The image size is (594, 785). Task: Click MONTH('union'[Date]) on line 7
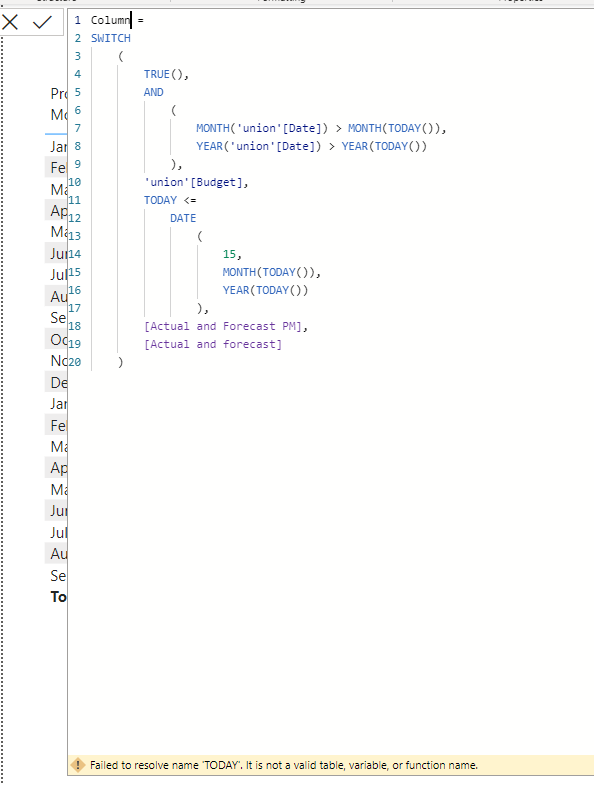(x=262, y=128)
